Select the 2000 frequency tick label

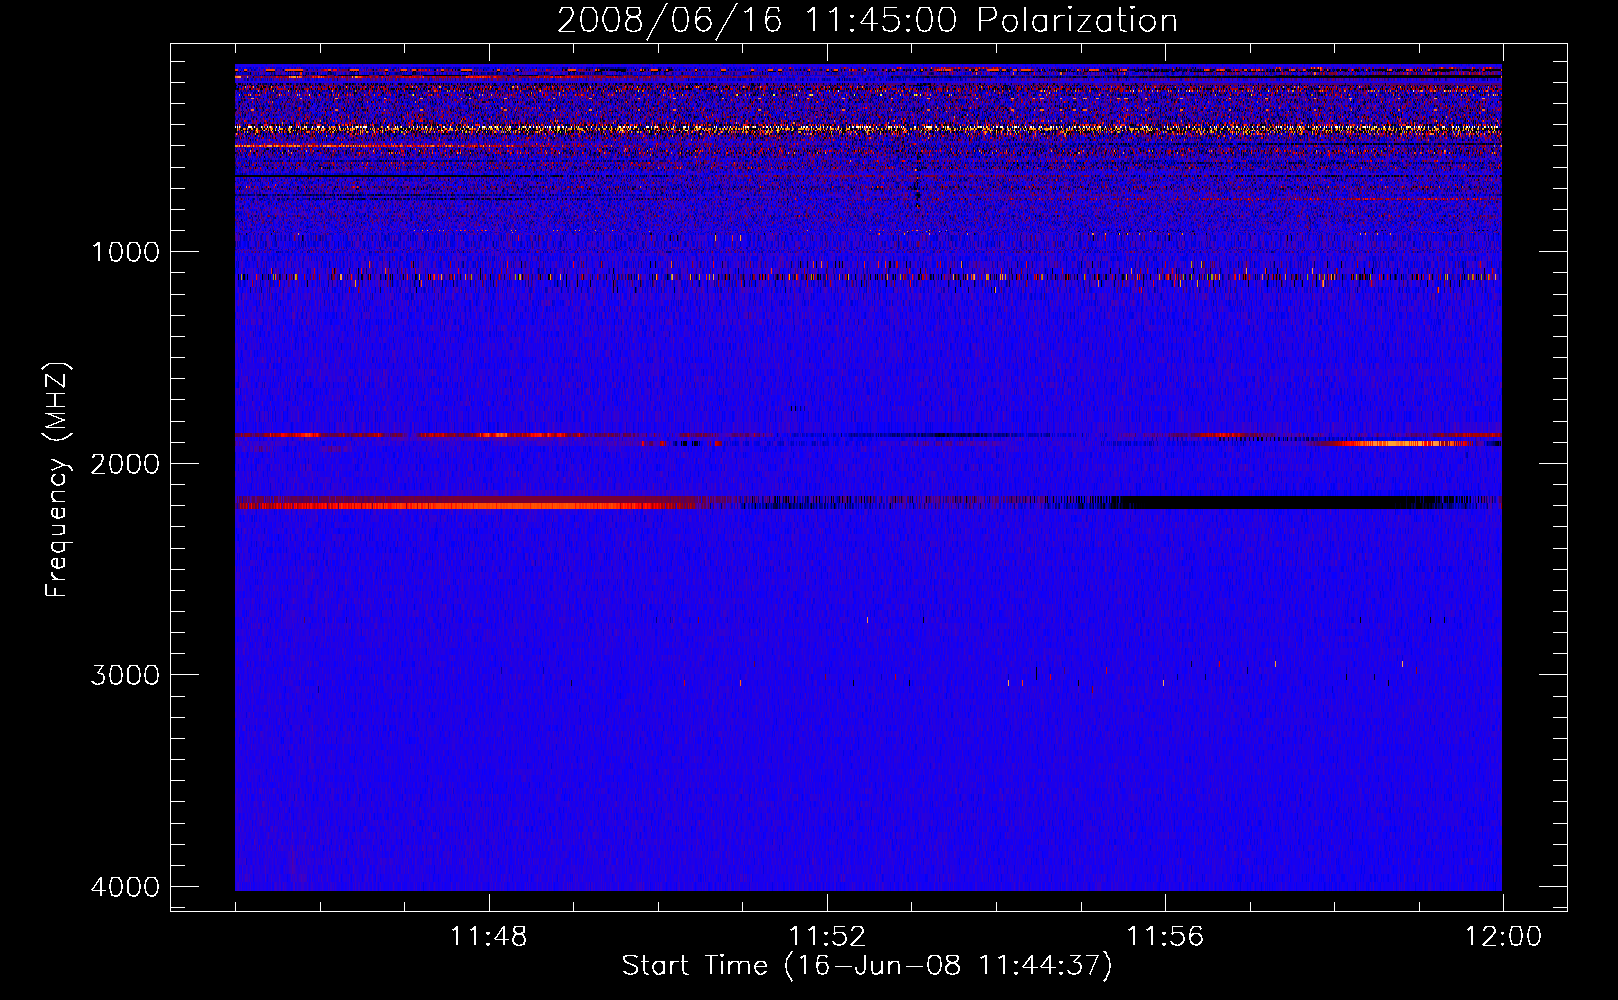coord(125,464)
